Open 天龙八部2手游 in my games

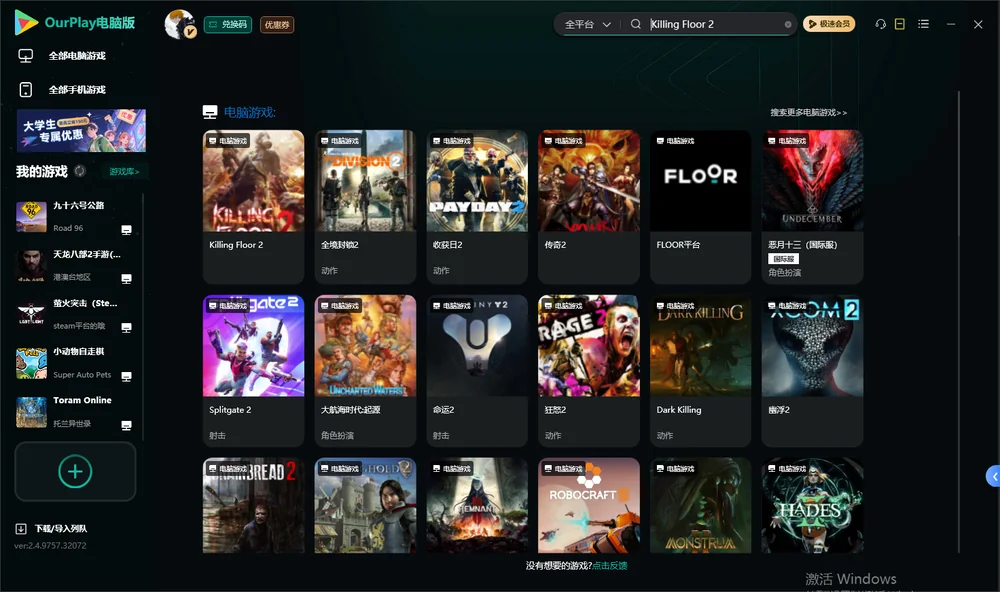click(73, 265)
